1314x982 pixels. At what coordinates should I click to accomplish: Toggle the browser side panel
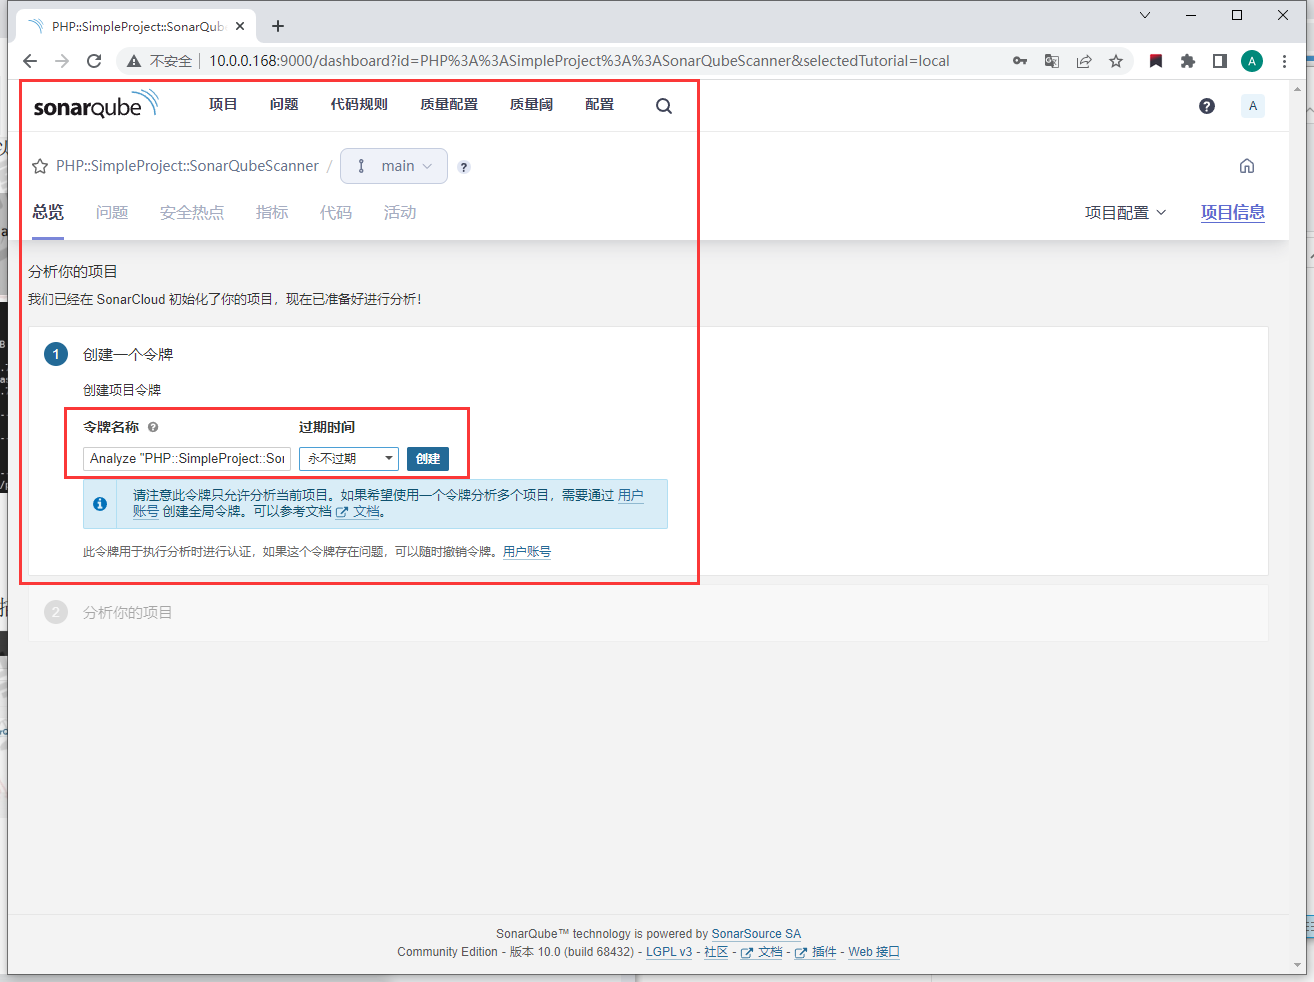coord(1220,61)
